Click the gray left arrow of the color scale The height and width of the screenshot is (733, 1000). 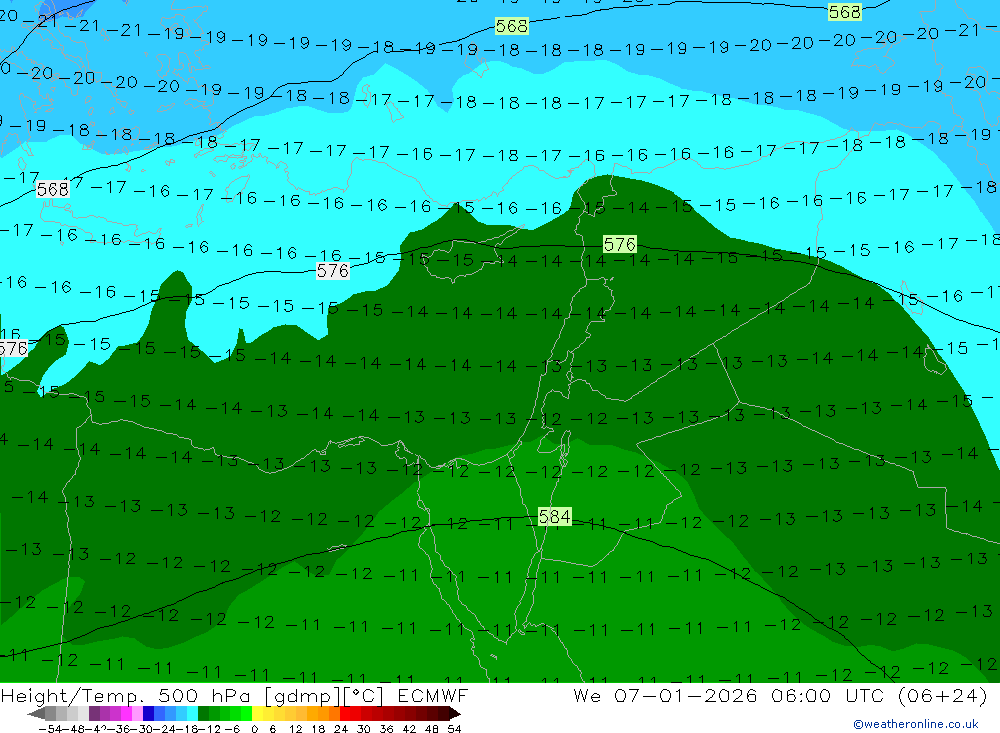36,713
